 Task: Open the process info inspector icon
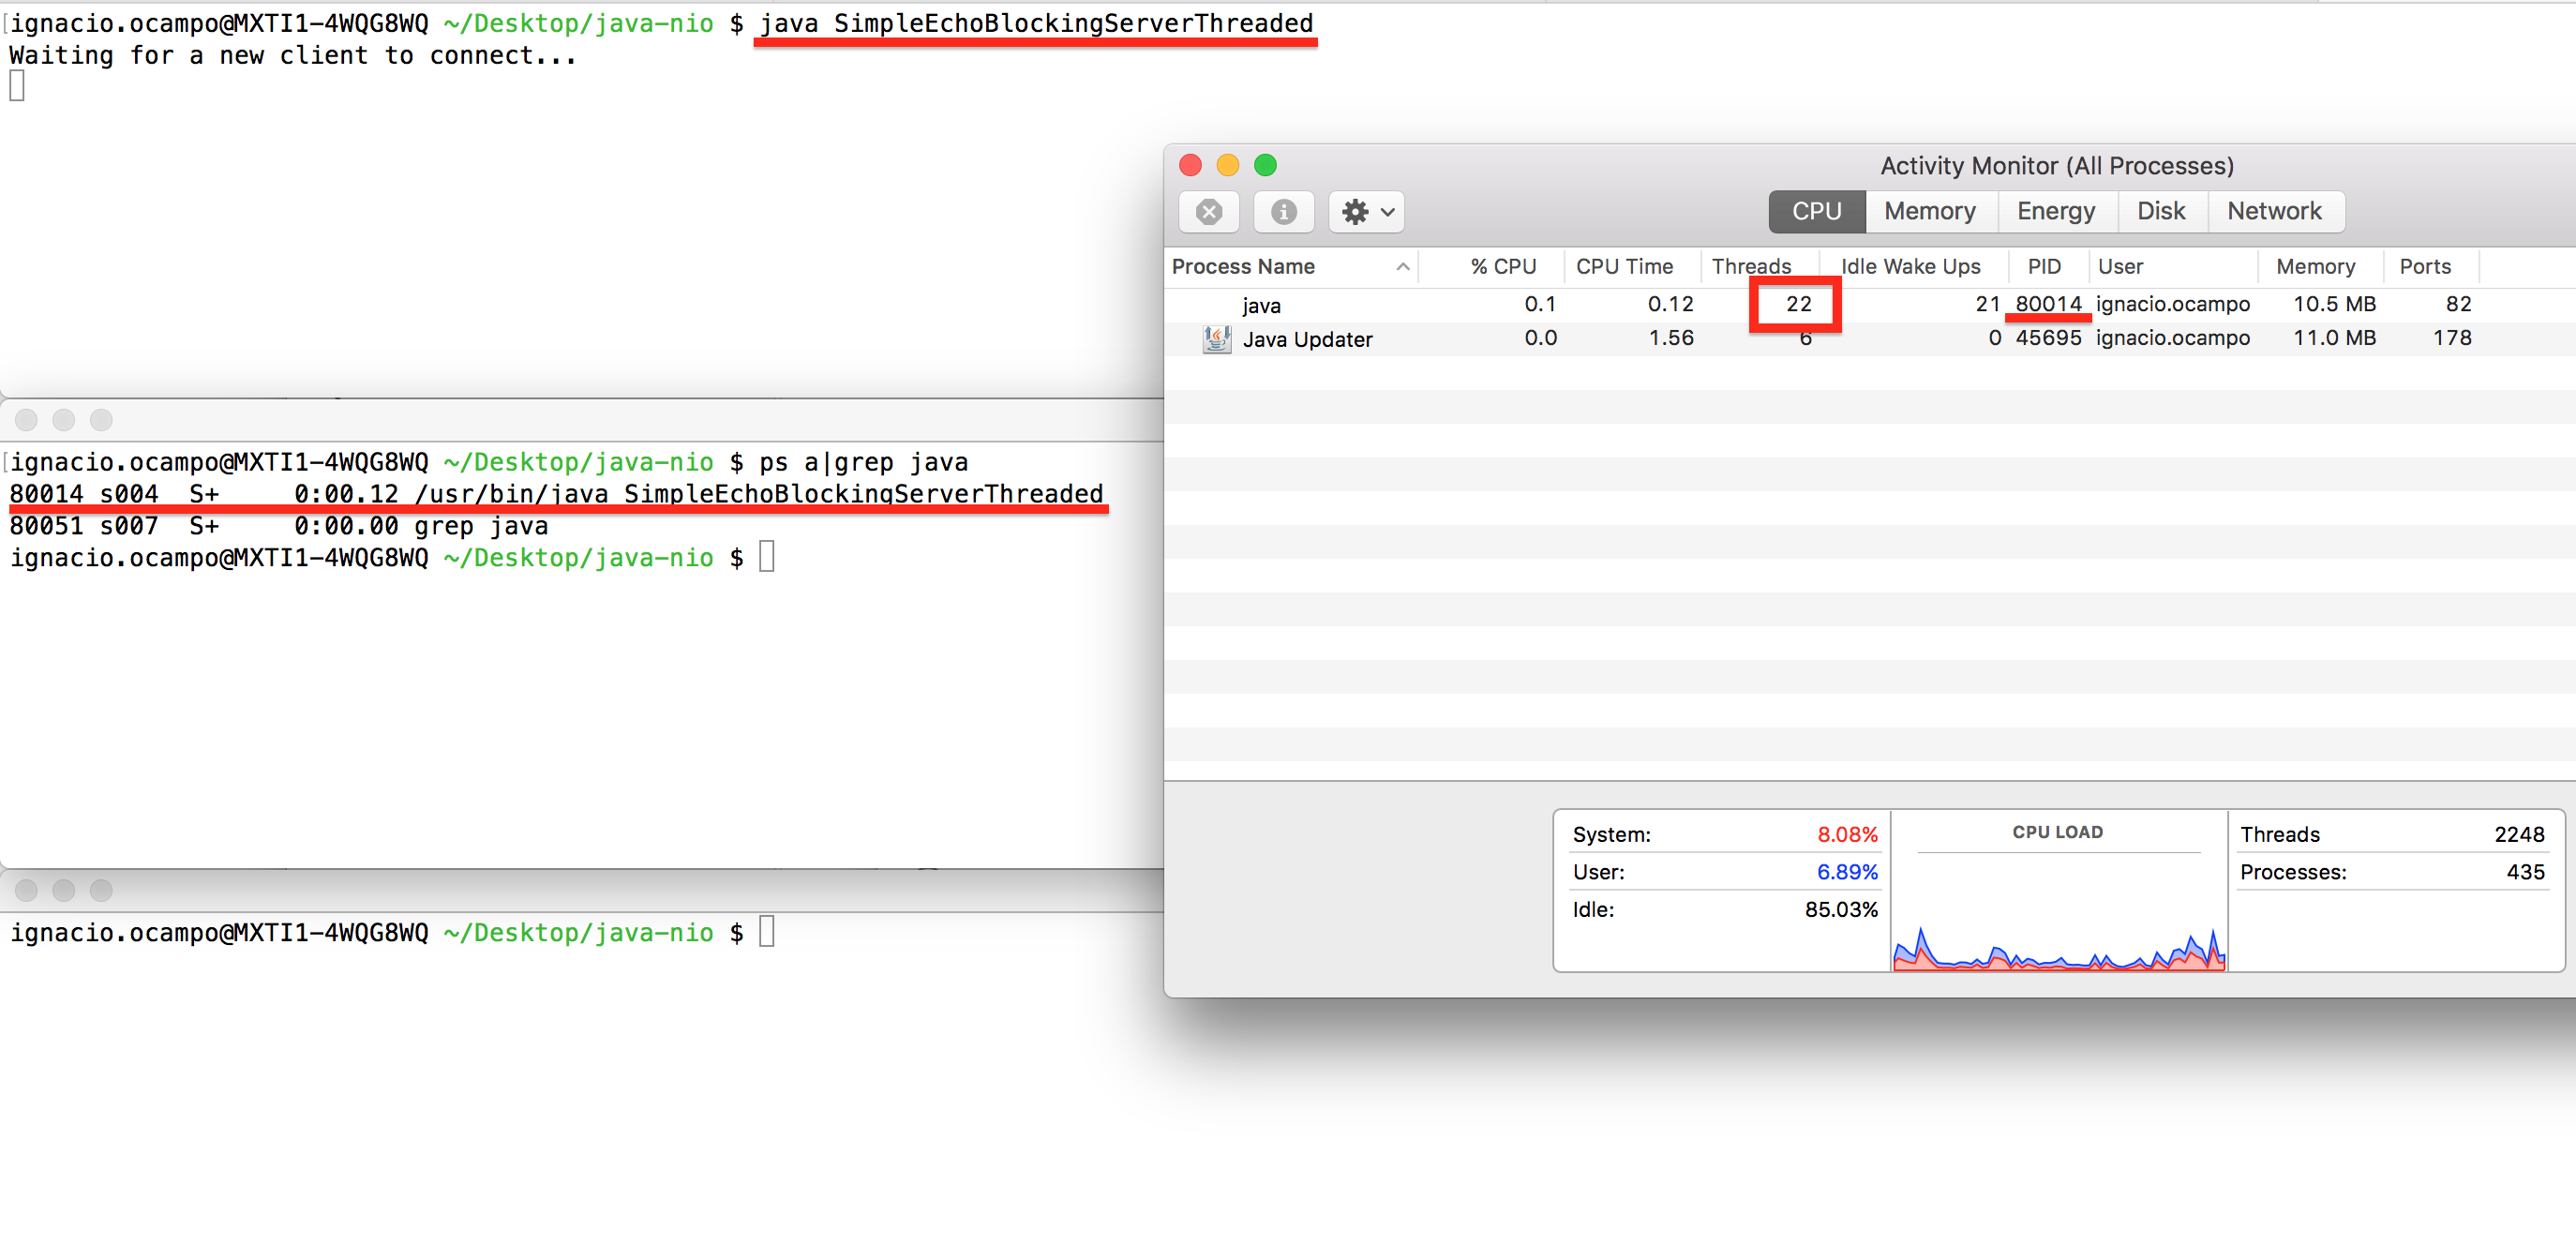[1283, 212]
